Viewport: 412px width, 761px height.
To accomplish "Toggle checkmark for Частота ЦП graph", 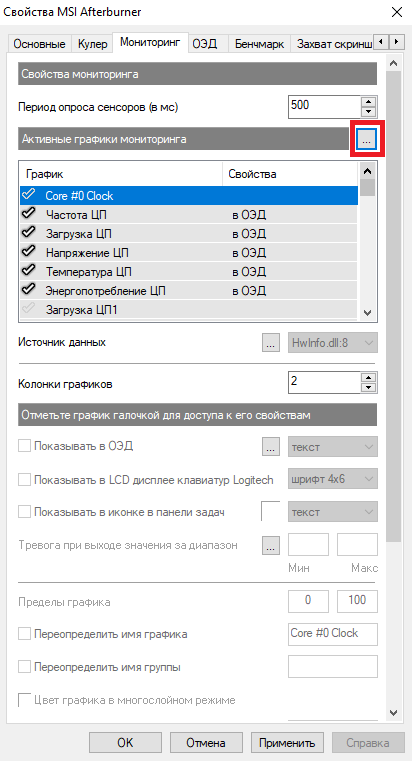I will point(29,214).
